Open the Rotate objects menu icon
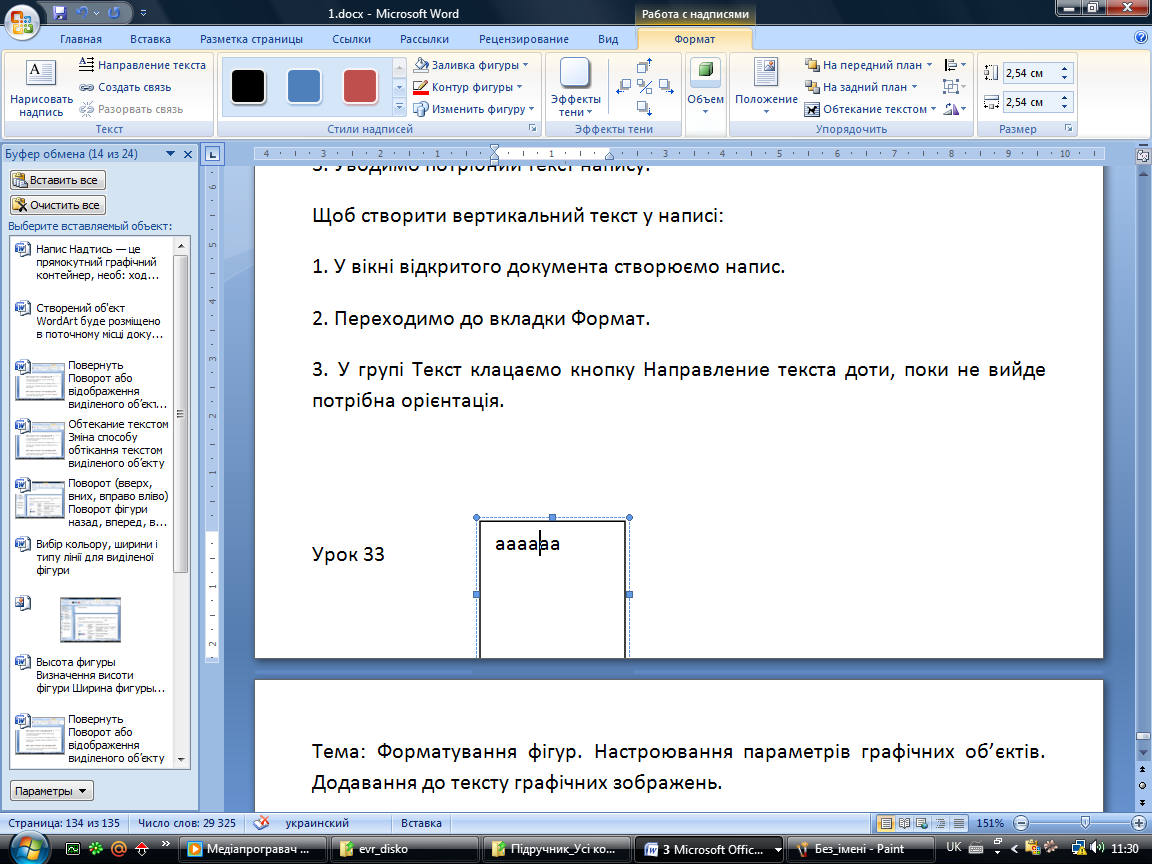1152x864 pixels. click(x=954, y=109)
